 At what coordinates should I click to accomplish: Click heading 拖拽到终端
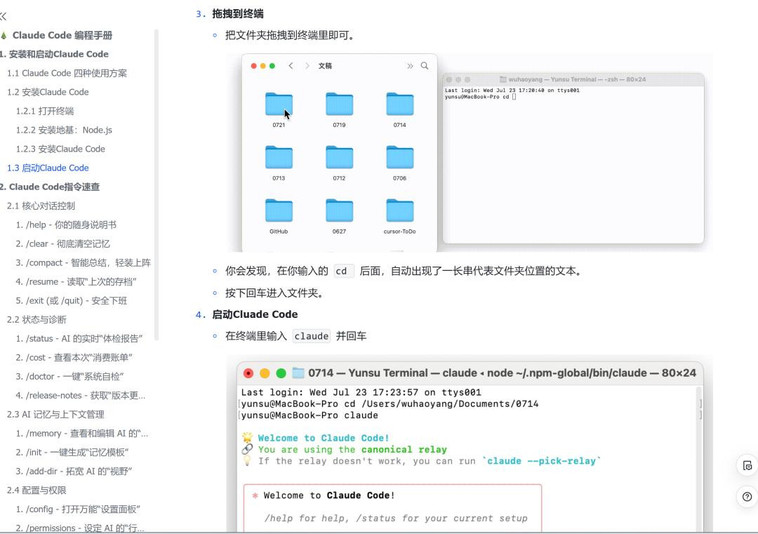coord(238,14)
